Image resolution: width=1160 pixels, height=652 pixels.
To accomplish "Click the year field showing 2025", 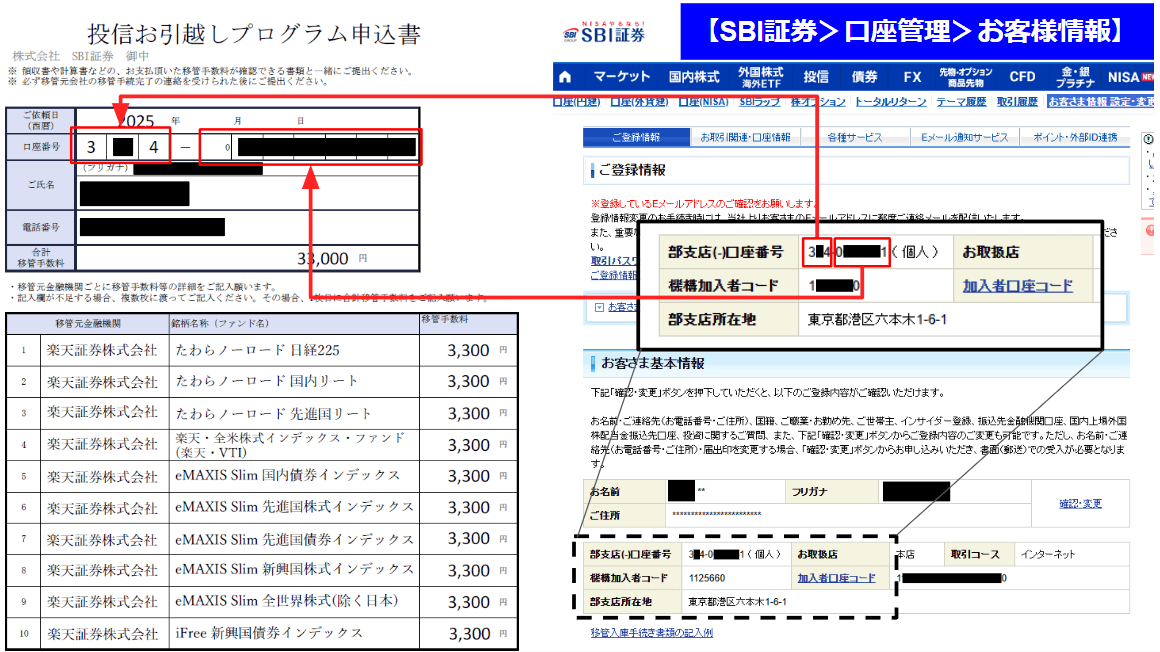I will [x=137, y=121].
